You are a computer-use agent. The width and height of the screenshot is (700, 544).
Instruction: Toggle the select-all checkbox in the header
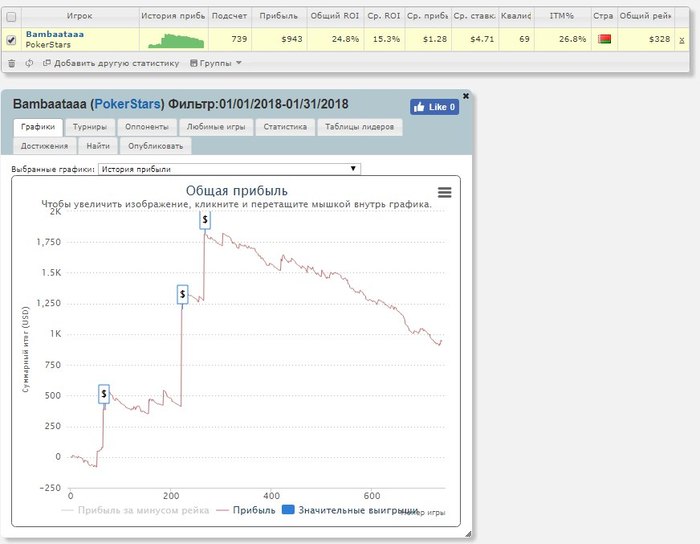coord(11,17)
